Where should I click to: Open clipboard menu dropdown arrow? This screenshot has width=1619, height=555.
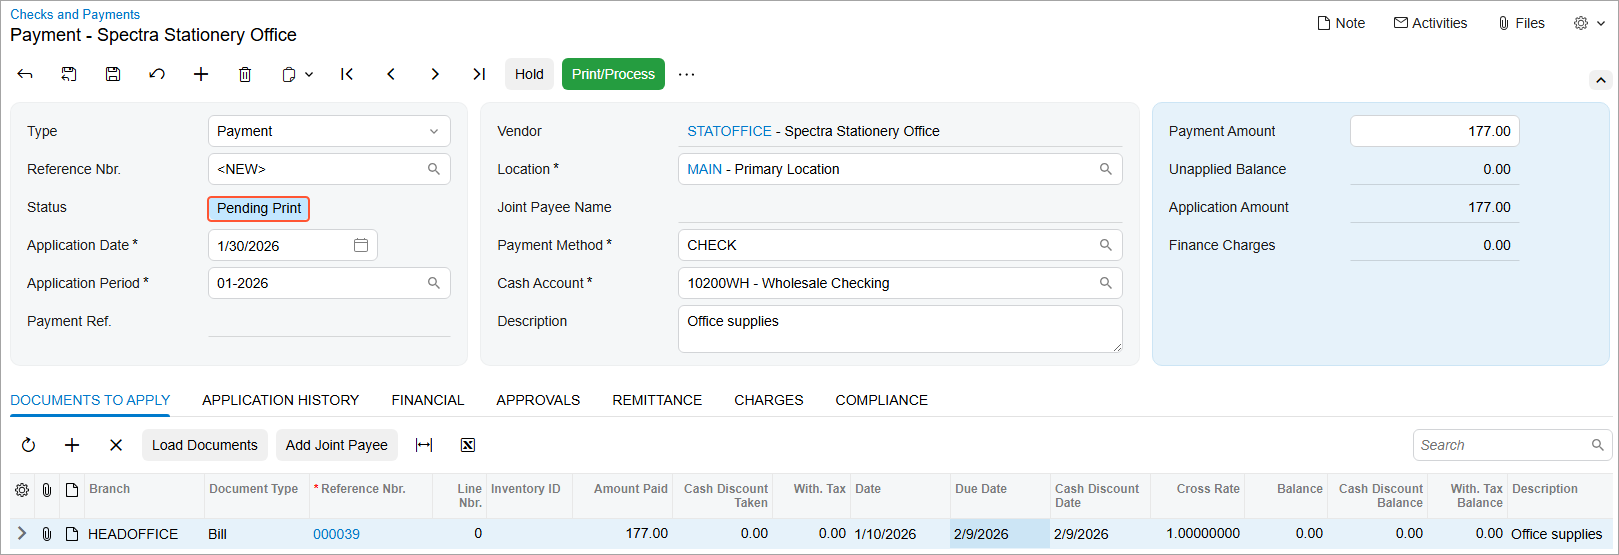pyautogui.click(x=309, y=74)
